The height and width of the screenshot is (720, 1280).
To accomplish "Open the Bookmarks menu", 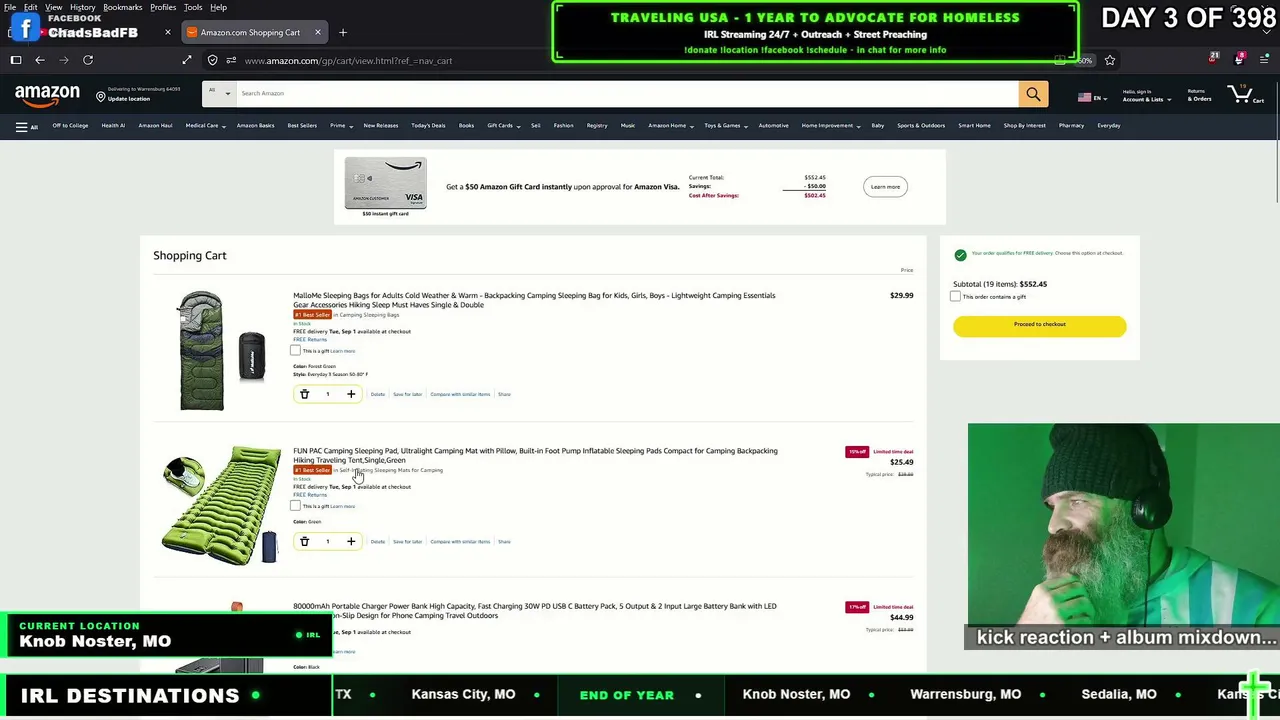I will pyautogui.click(x=123, y=7).
